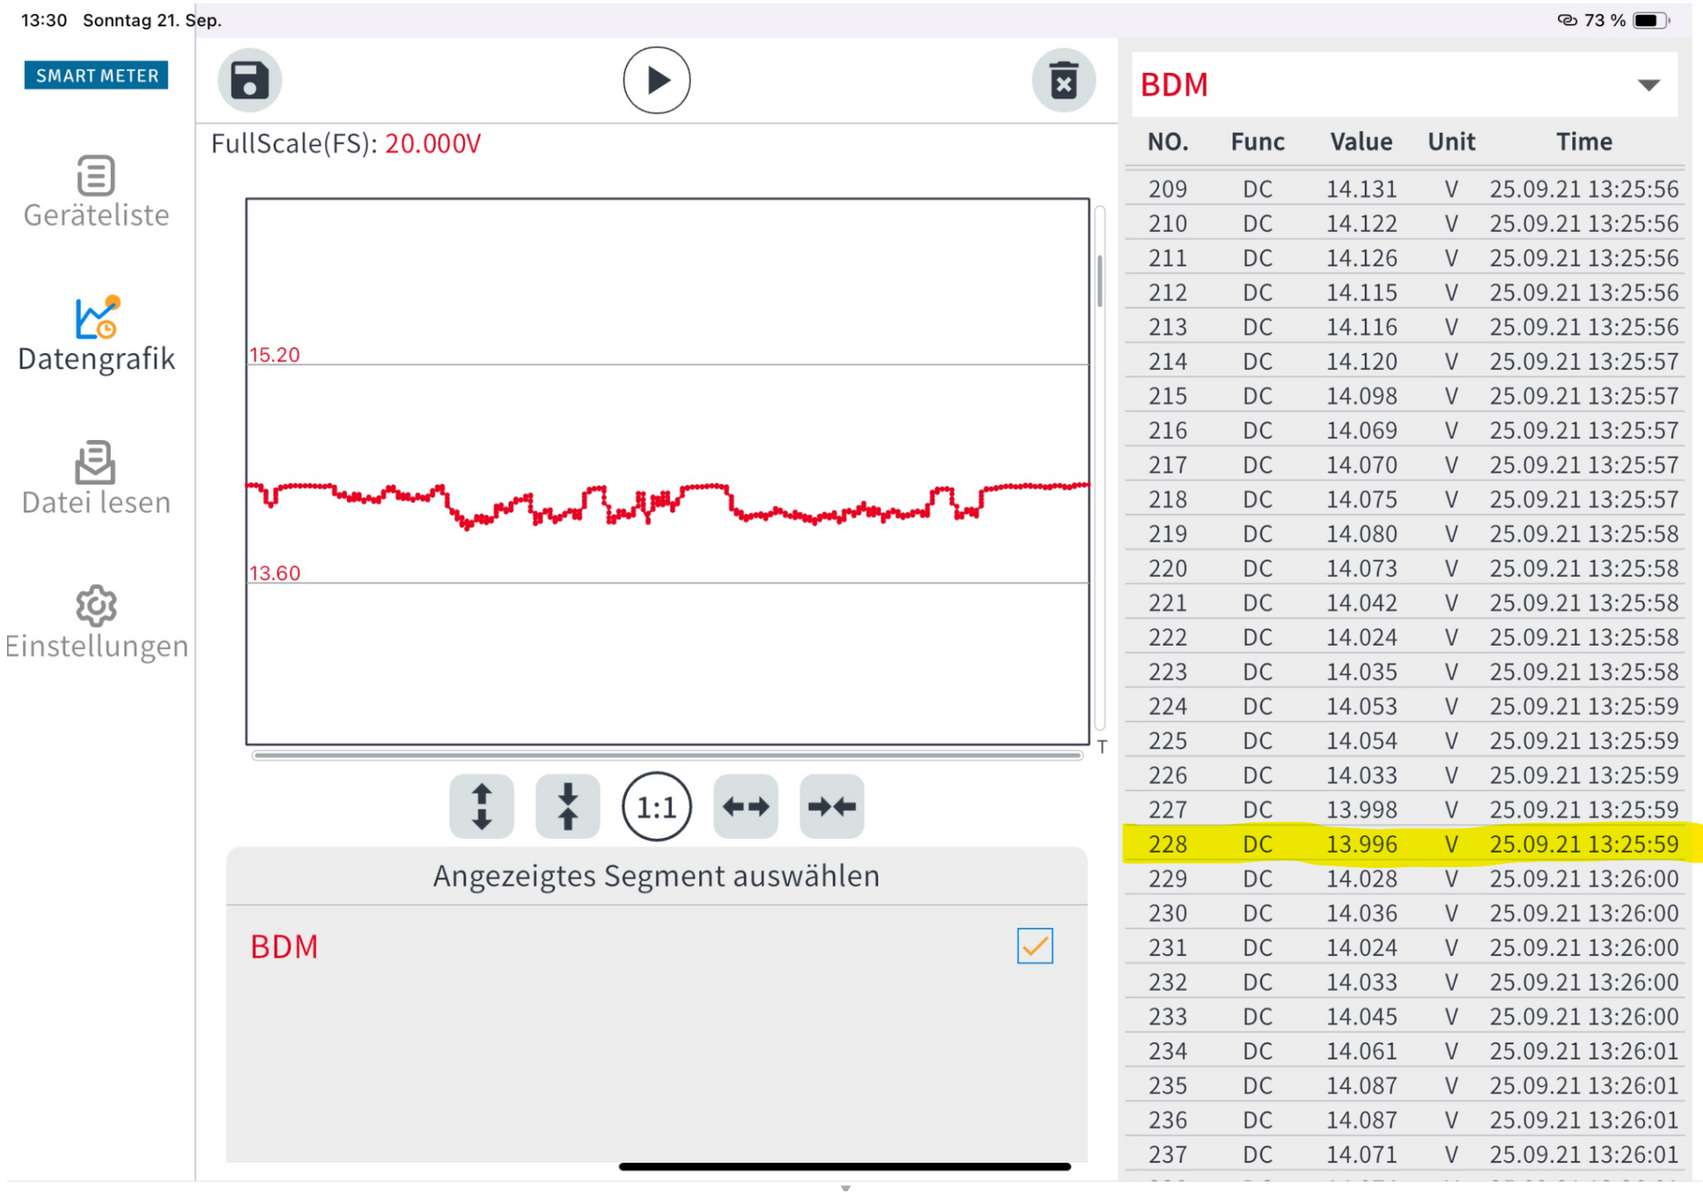Uncheck the BDM segment checkbox
This screenshot has width=1703, height=1200.
coord(1034,946)
